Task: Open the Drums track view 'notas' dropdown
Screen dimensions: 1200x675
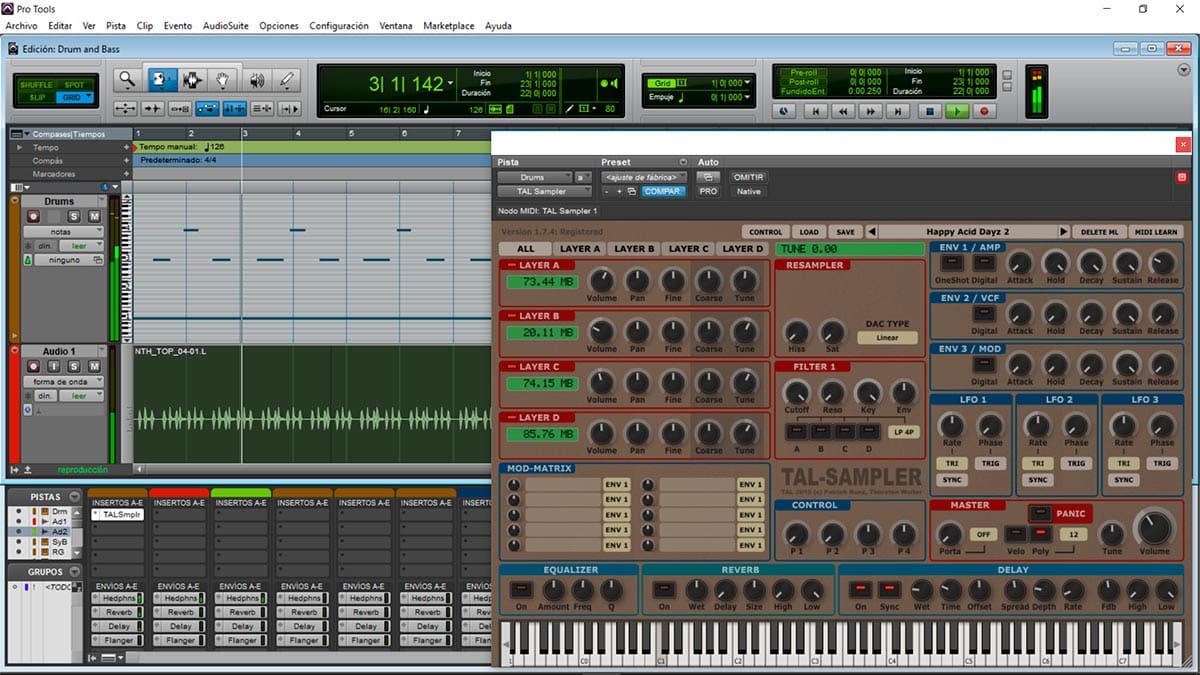Action: 63,231
